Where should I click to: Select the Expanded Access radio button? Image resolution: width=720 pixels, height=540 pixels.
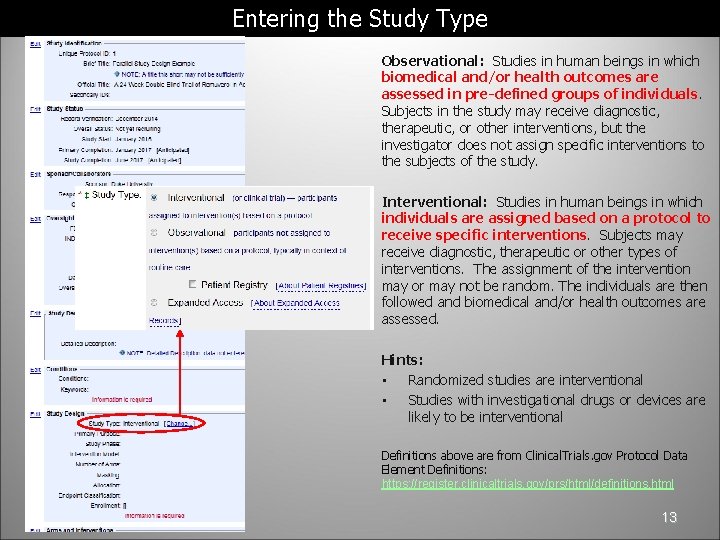click(154, 303)
